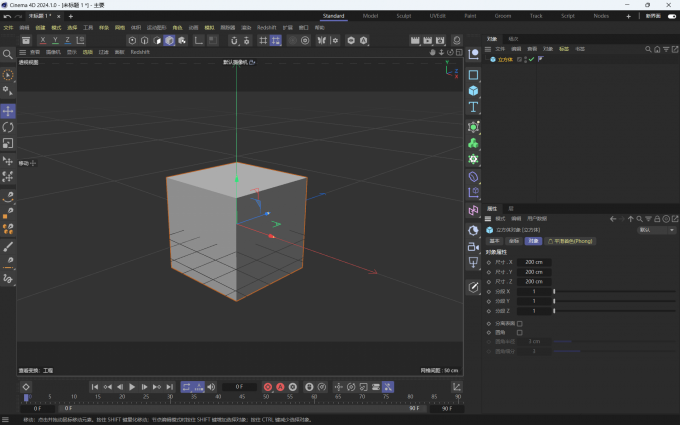Open the Redshift menu in the main menu bar

(x=266, y=28)
